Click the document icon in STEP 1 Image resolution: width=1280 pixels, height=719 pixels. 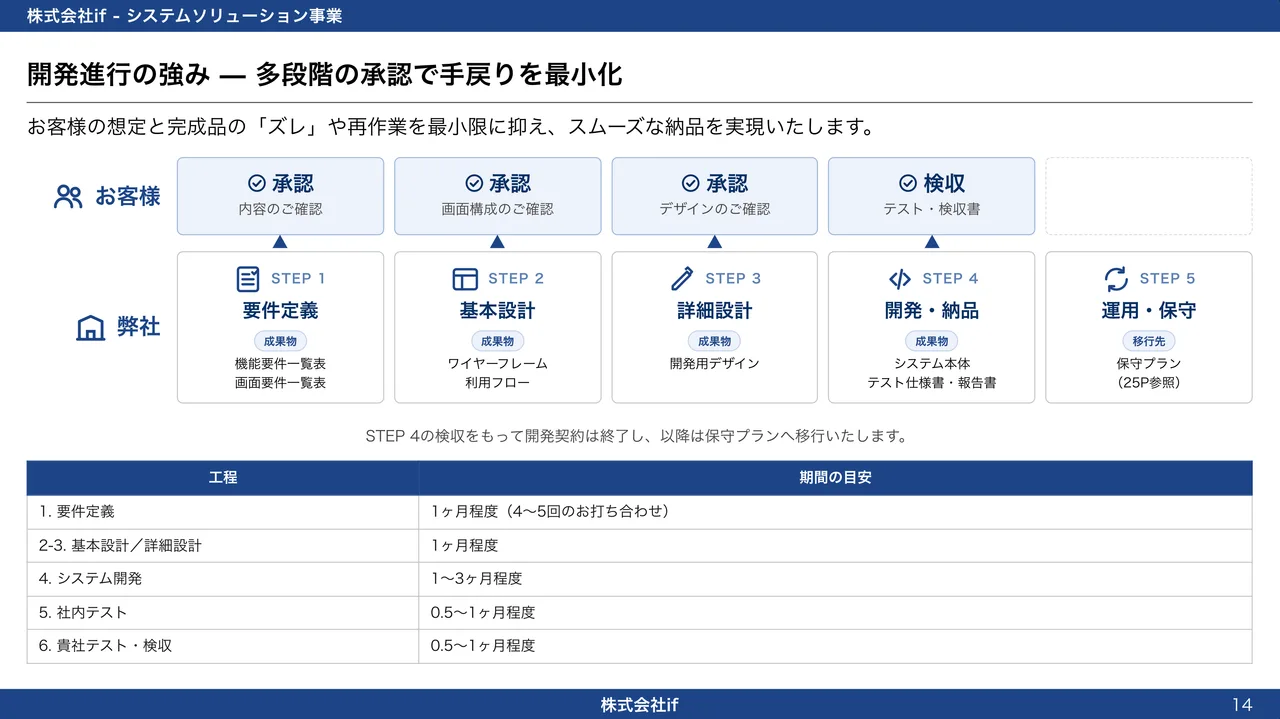pyautogui.click(x=247, y=279)
